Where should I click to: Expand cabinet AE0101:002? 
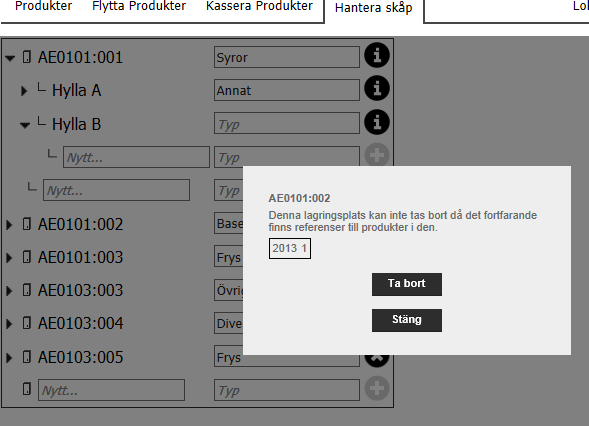pyautogui.click(x=9, y=225)
